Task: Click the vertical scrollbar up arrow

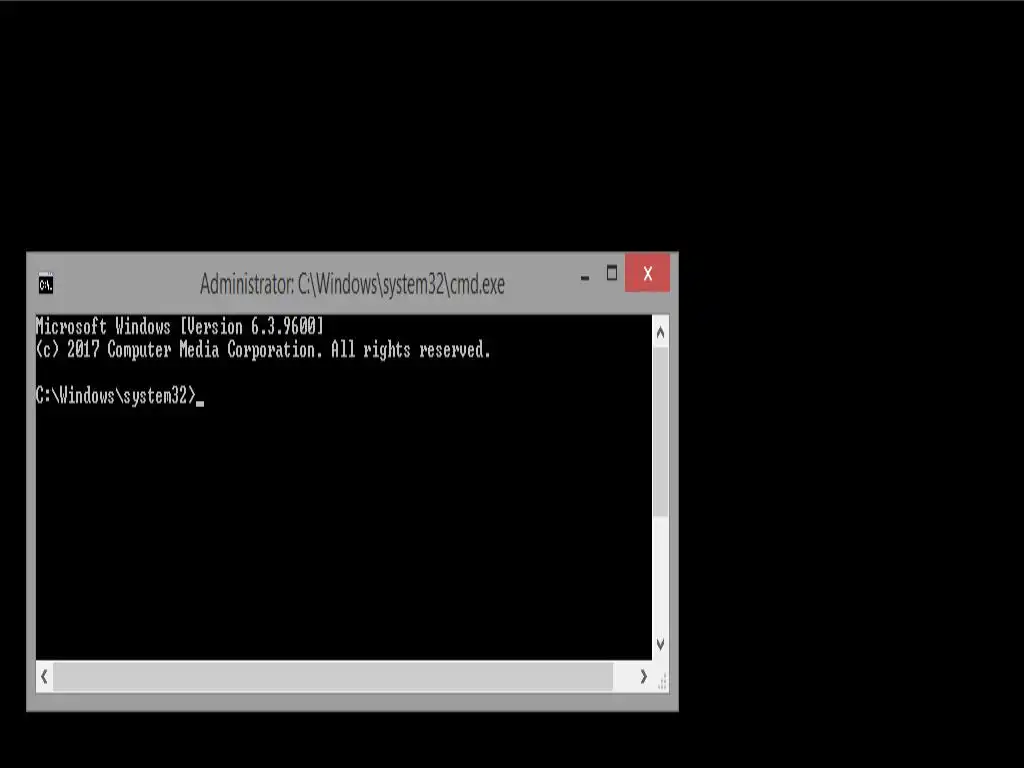Action: (660, 333)
